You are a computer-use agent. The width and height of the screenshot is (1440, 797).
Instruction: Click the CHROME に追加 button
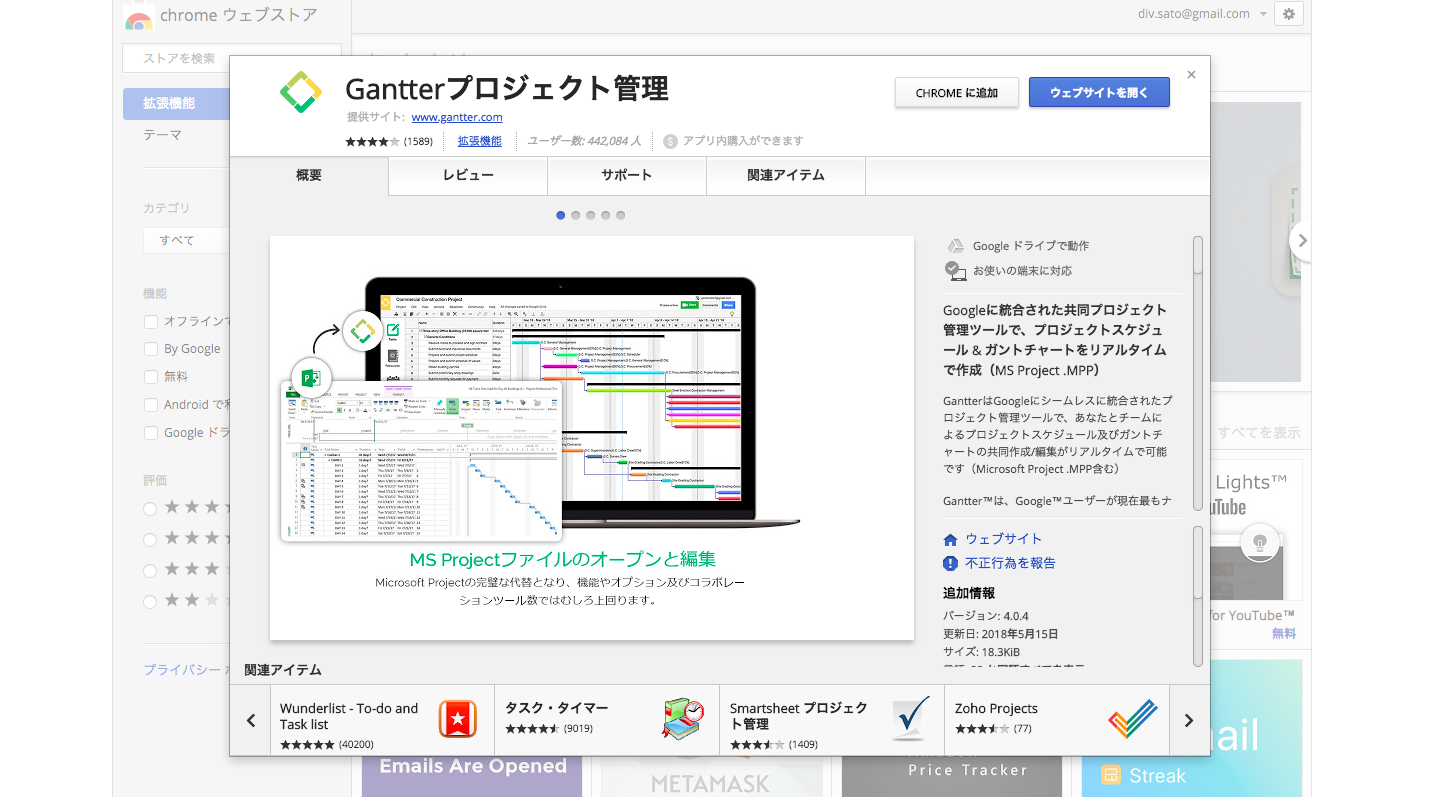click(957, 93)
